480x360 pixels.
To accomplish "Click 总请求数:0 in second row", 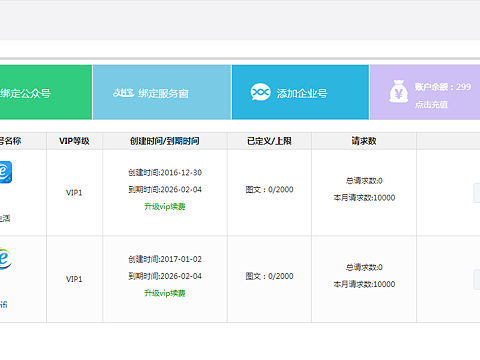I will pyautogui.click(x=364, y=267).
